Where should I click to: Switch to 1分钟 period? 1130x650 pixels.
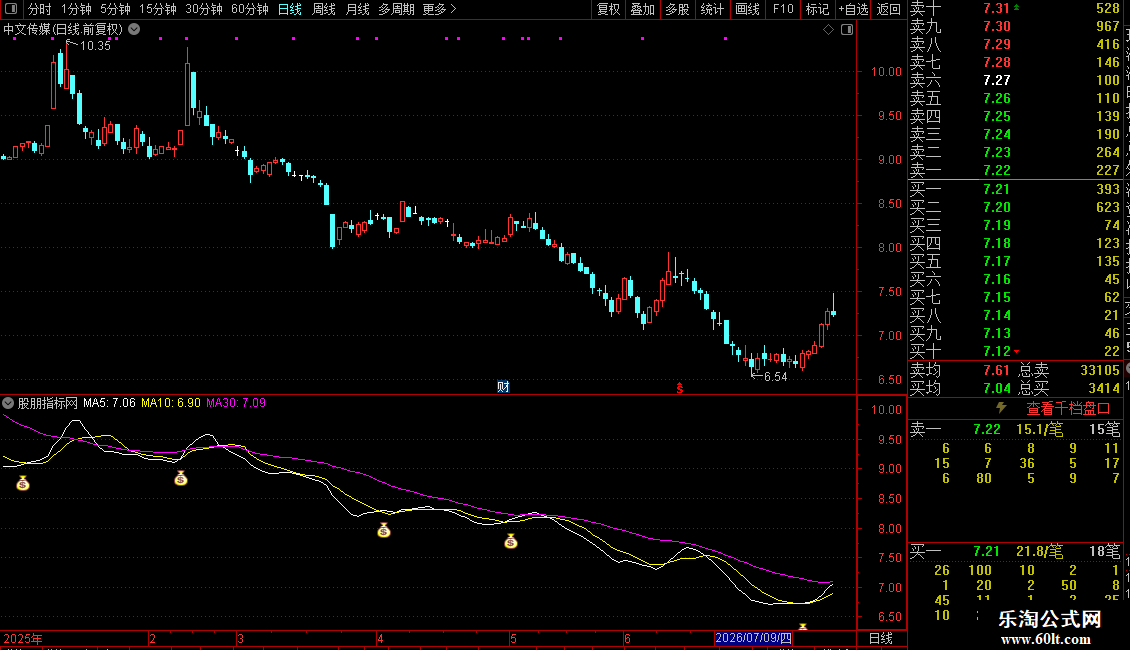pyautogui.click(x=76, y=9)
